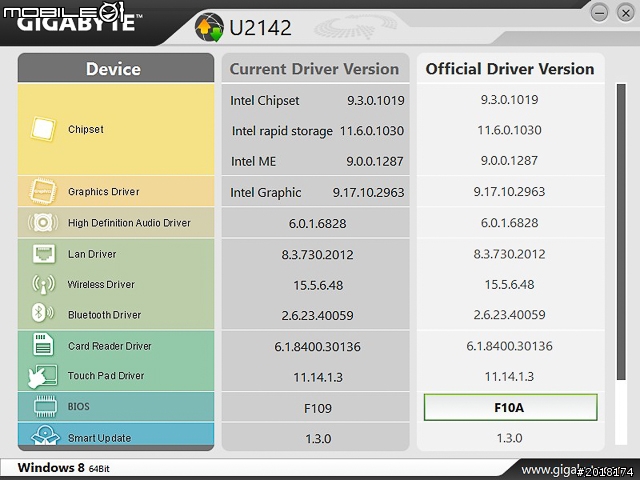
Task: Click current card reader version 6.1.8400.30136
Action: click(x=317, y=347)
